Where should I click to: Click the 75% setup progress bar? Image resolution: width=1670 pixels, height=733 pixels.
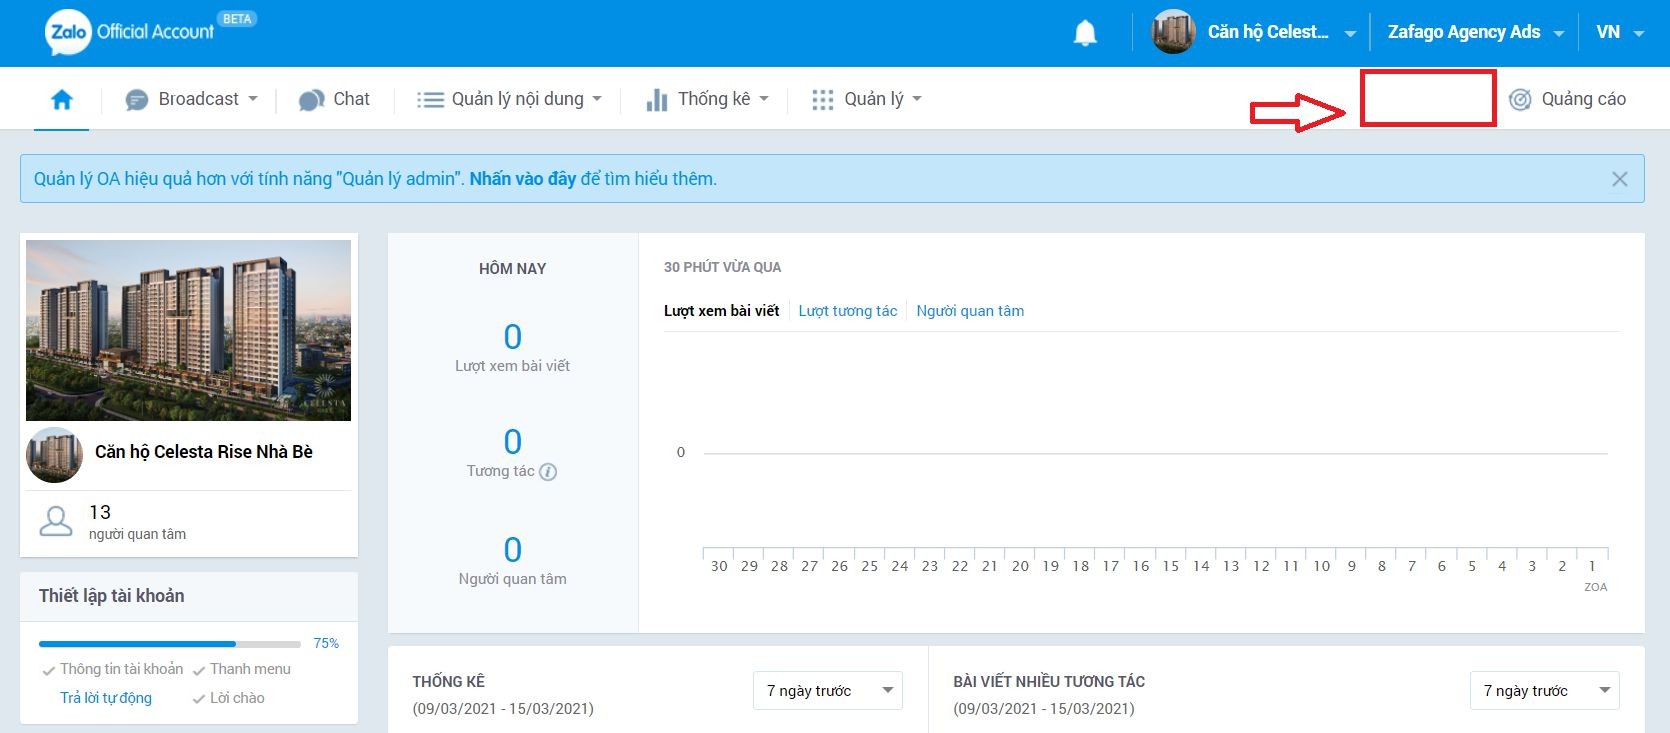[x=170, y=644]
